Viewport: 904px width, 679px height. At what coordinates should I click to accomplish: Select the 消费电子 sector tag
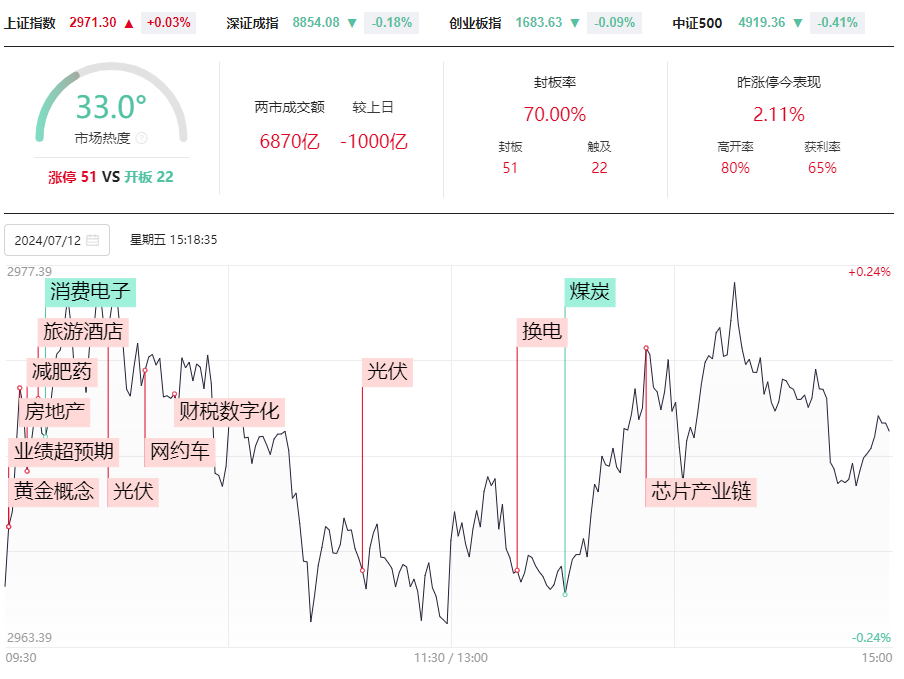(x=91, y=292)
